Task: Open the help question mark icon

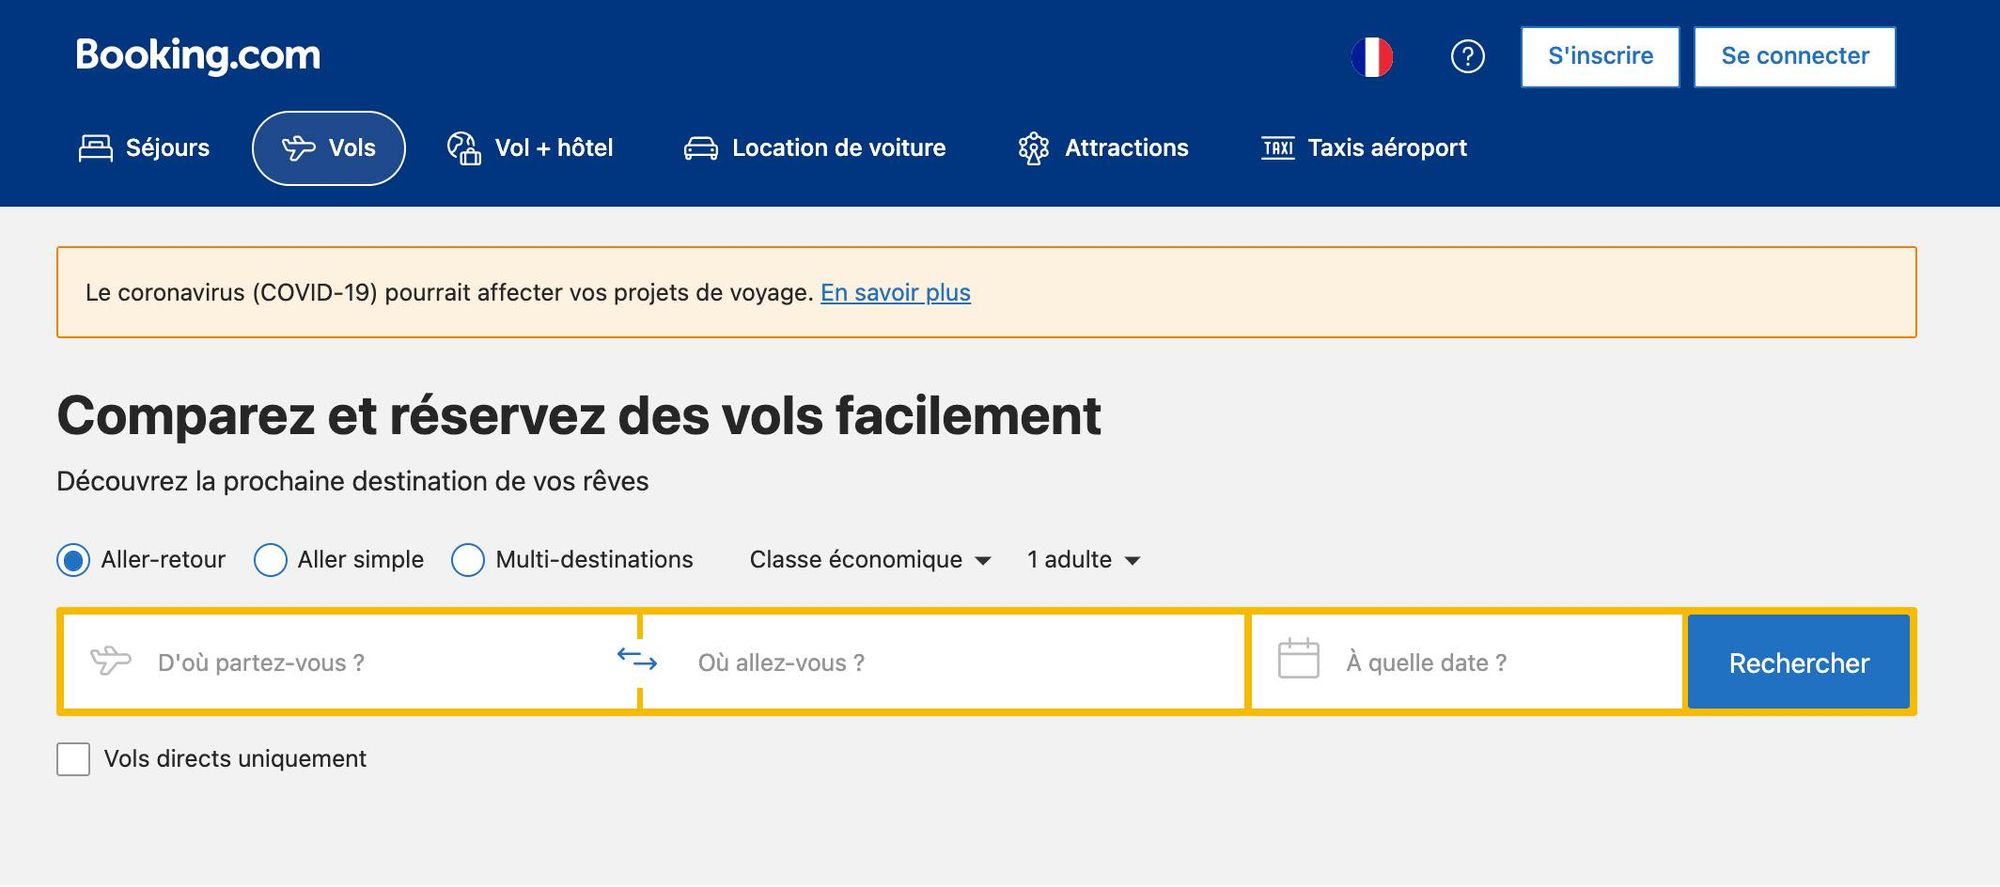Action: [1468, 57]
